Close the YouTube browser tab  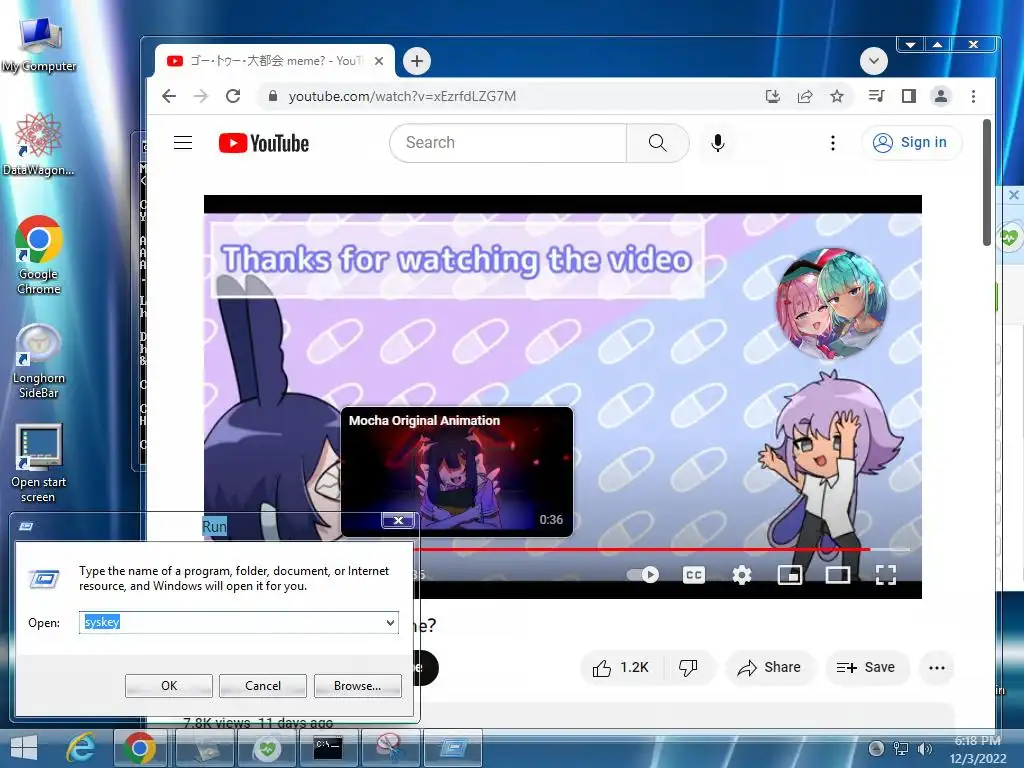click(379, 61)
